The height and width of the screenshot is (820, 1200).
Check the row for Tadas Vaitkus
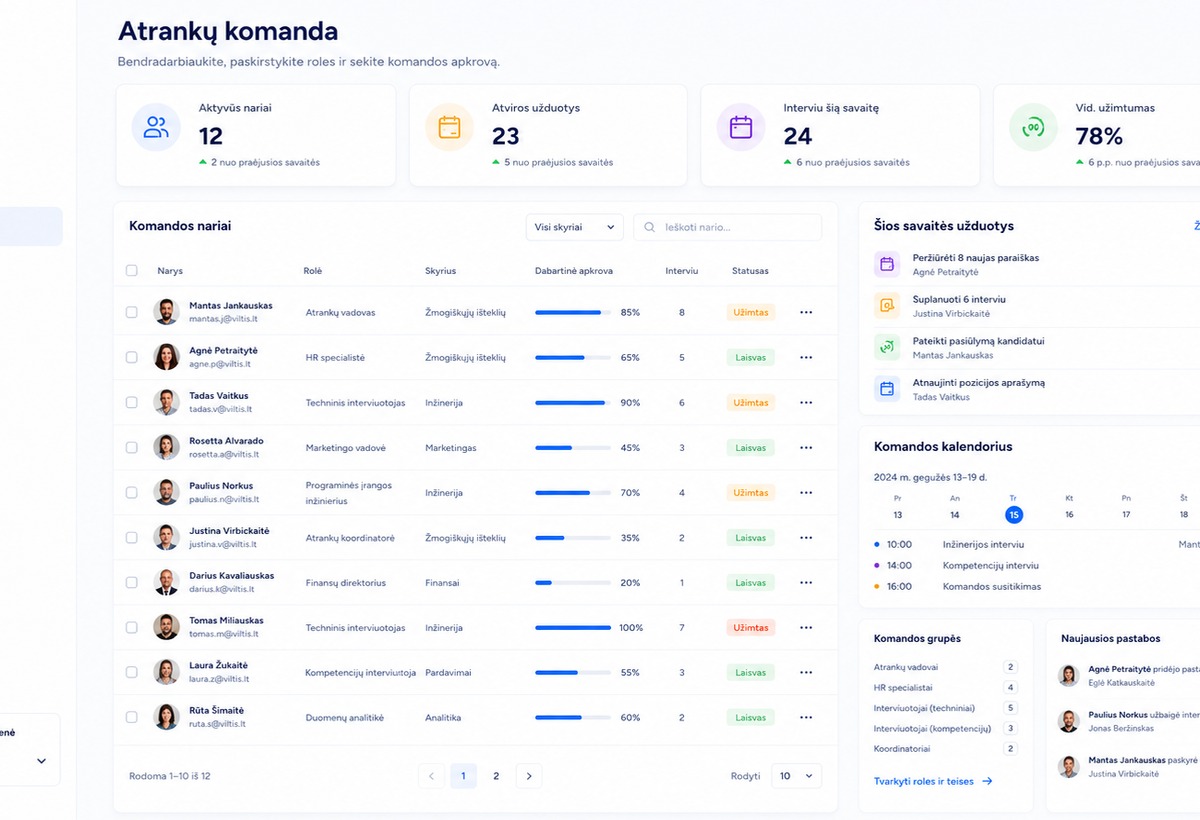pyautogui.click(x=132, y=402)
